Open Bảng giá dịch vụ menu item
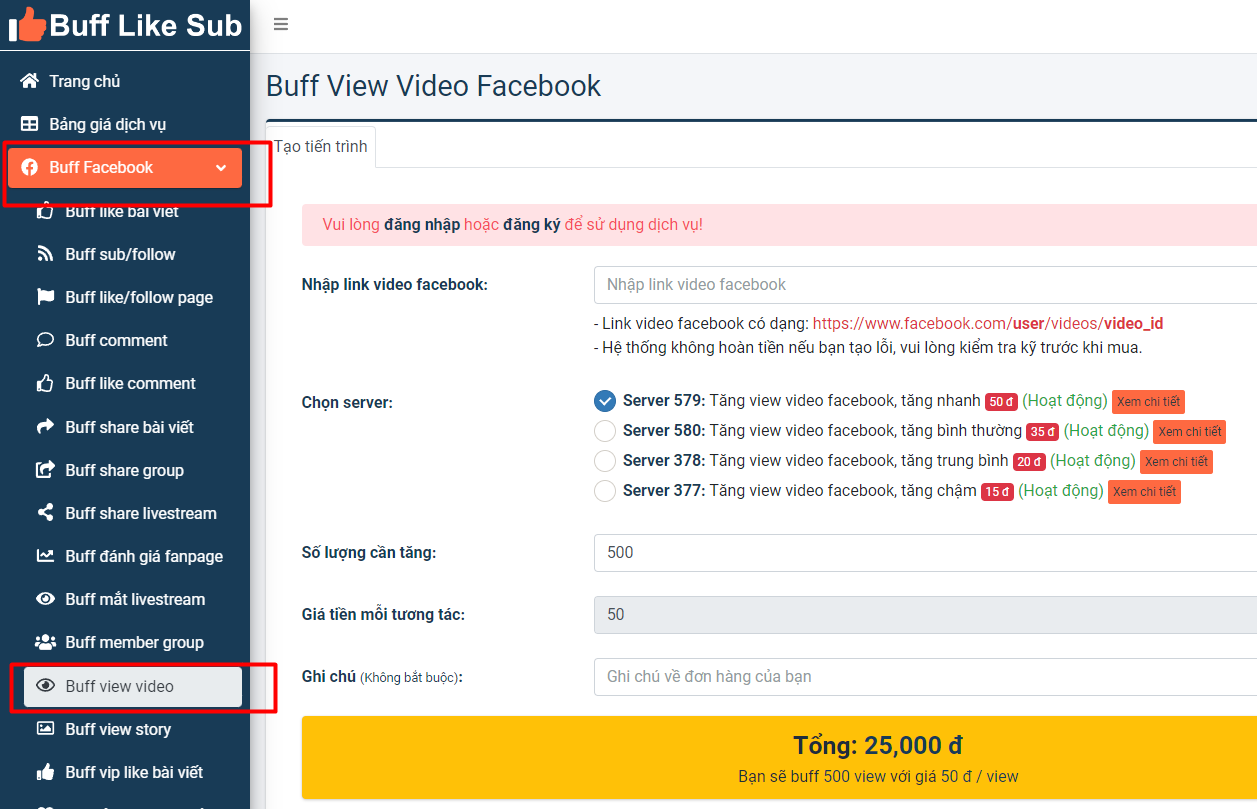1257x809 pixels. click(x=125, y=124)
